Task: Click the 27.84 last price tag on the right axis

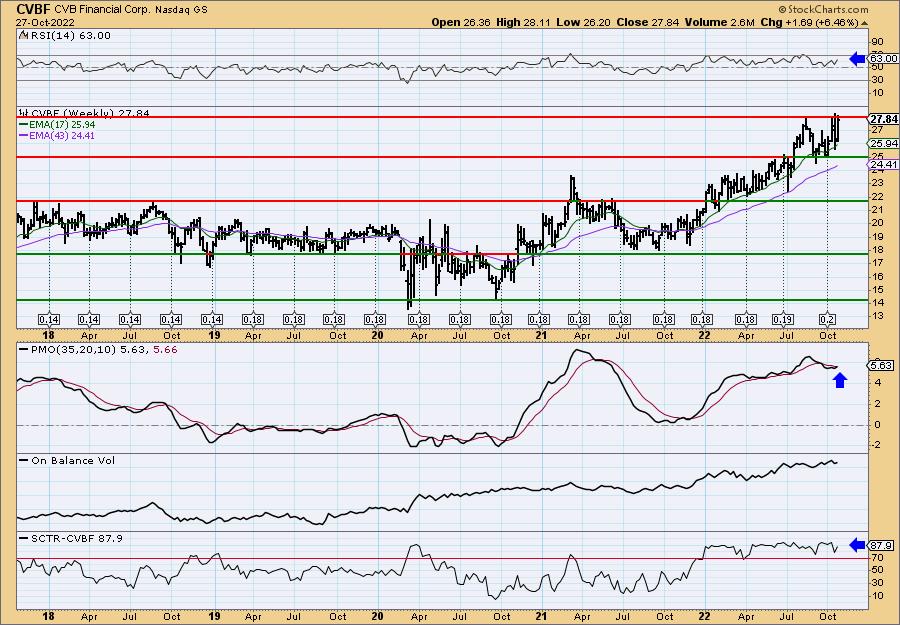Action: 883,119
